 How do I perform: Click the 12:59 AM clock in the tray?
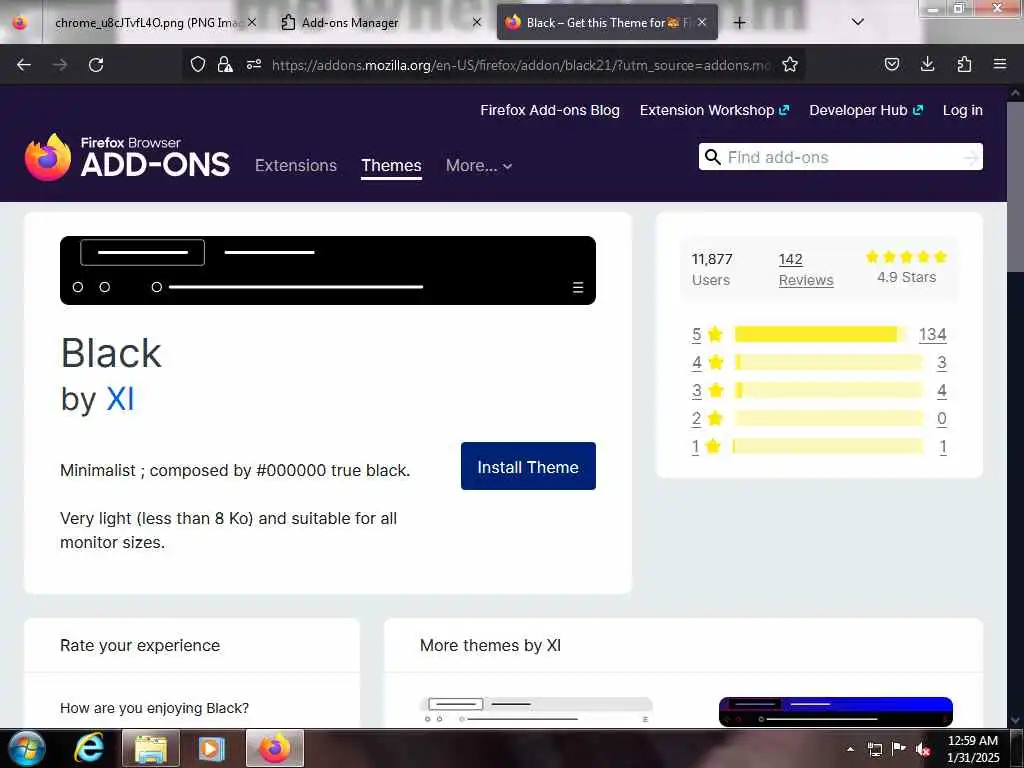pos(972,741)
